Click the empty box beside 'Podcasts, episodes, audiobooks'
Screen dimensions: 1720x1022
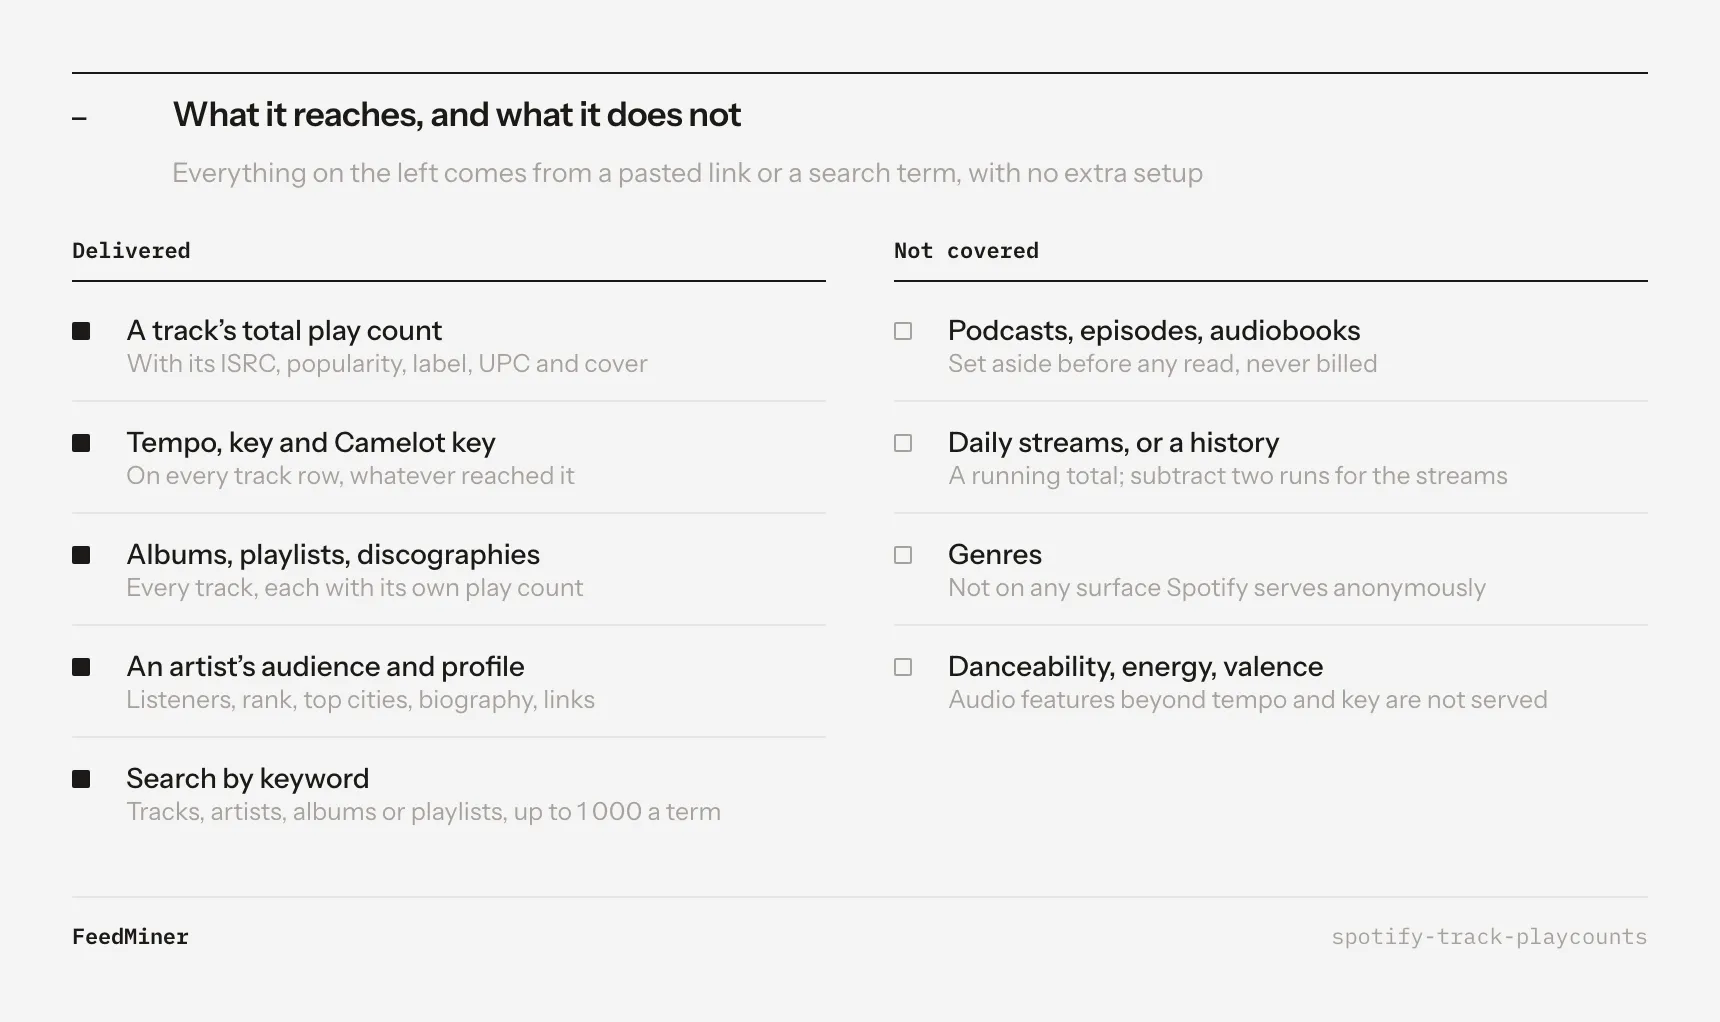pos(903,331)
